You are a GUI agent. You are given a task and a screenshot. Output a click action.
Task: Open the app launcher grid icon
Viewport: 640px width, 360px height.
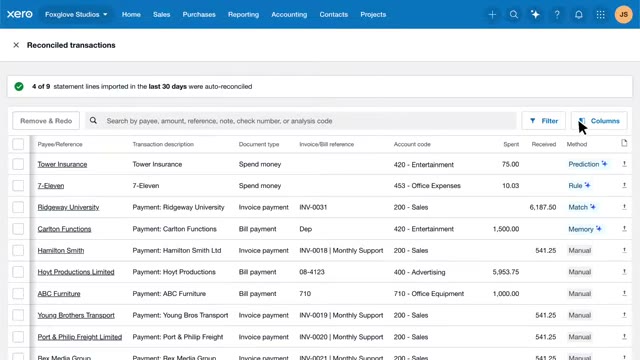pyautogui.click(x=600, y=15)
